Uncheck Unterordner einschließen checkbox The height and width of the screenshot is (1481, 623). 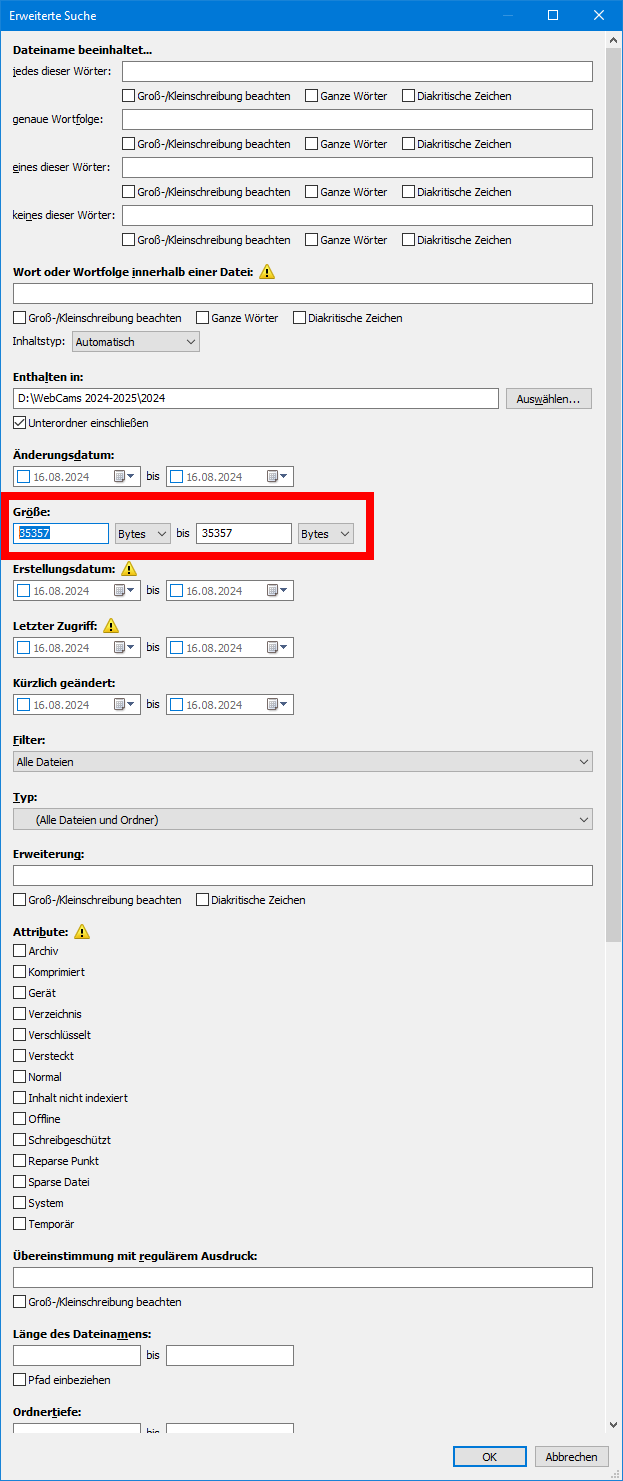pyautogui.click(x=20, y=423)
